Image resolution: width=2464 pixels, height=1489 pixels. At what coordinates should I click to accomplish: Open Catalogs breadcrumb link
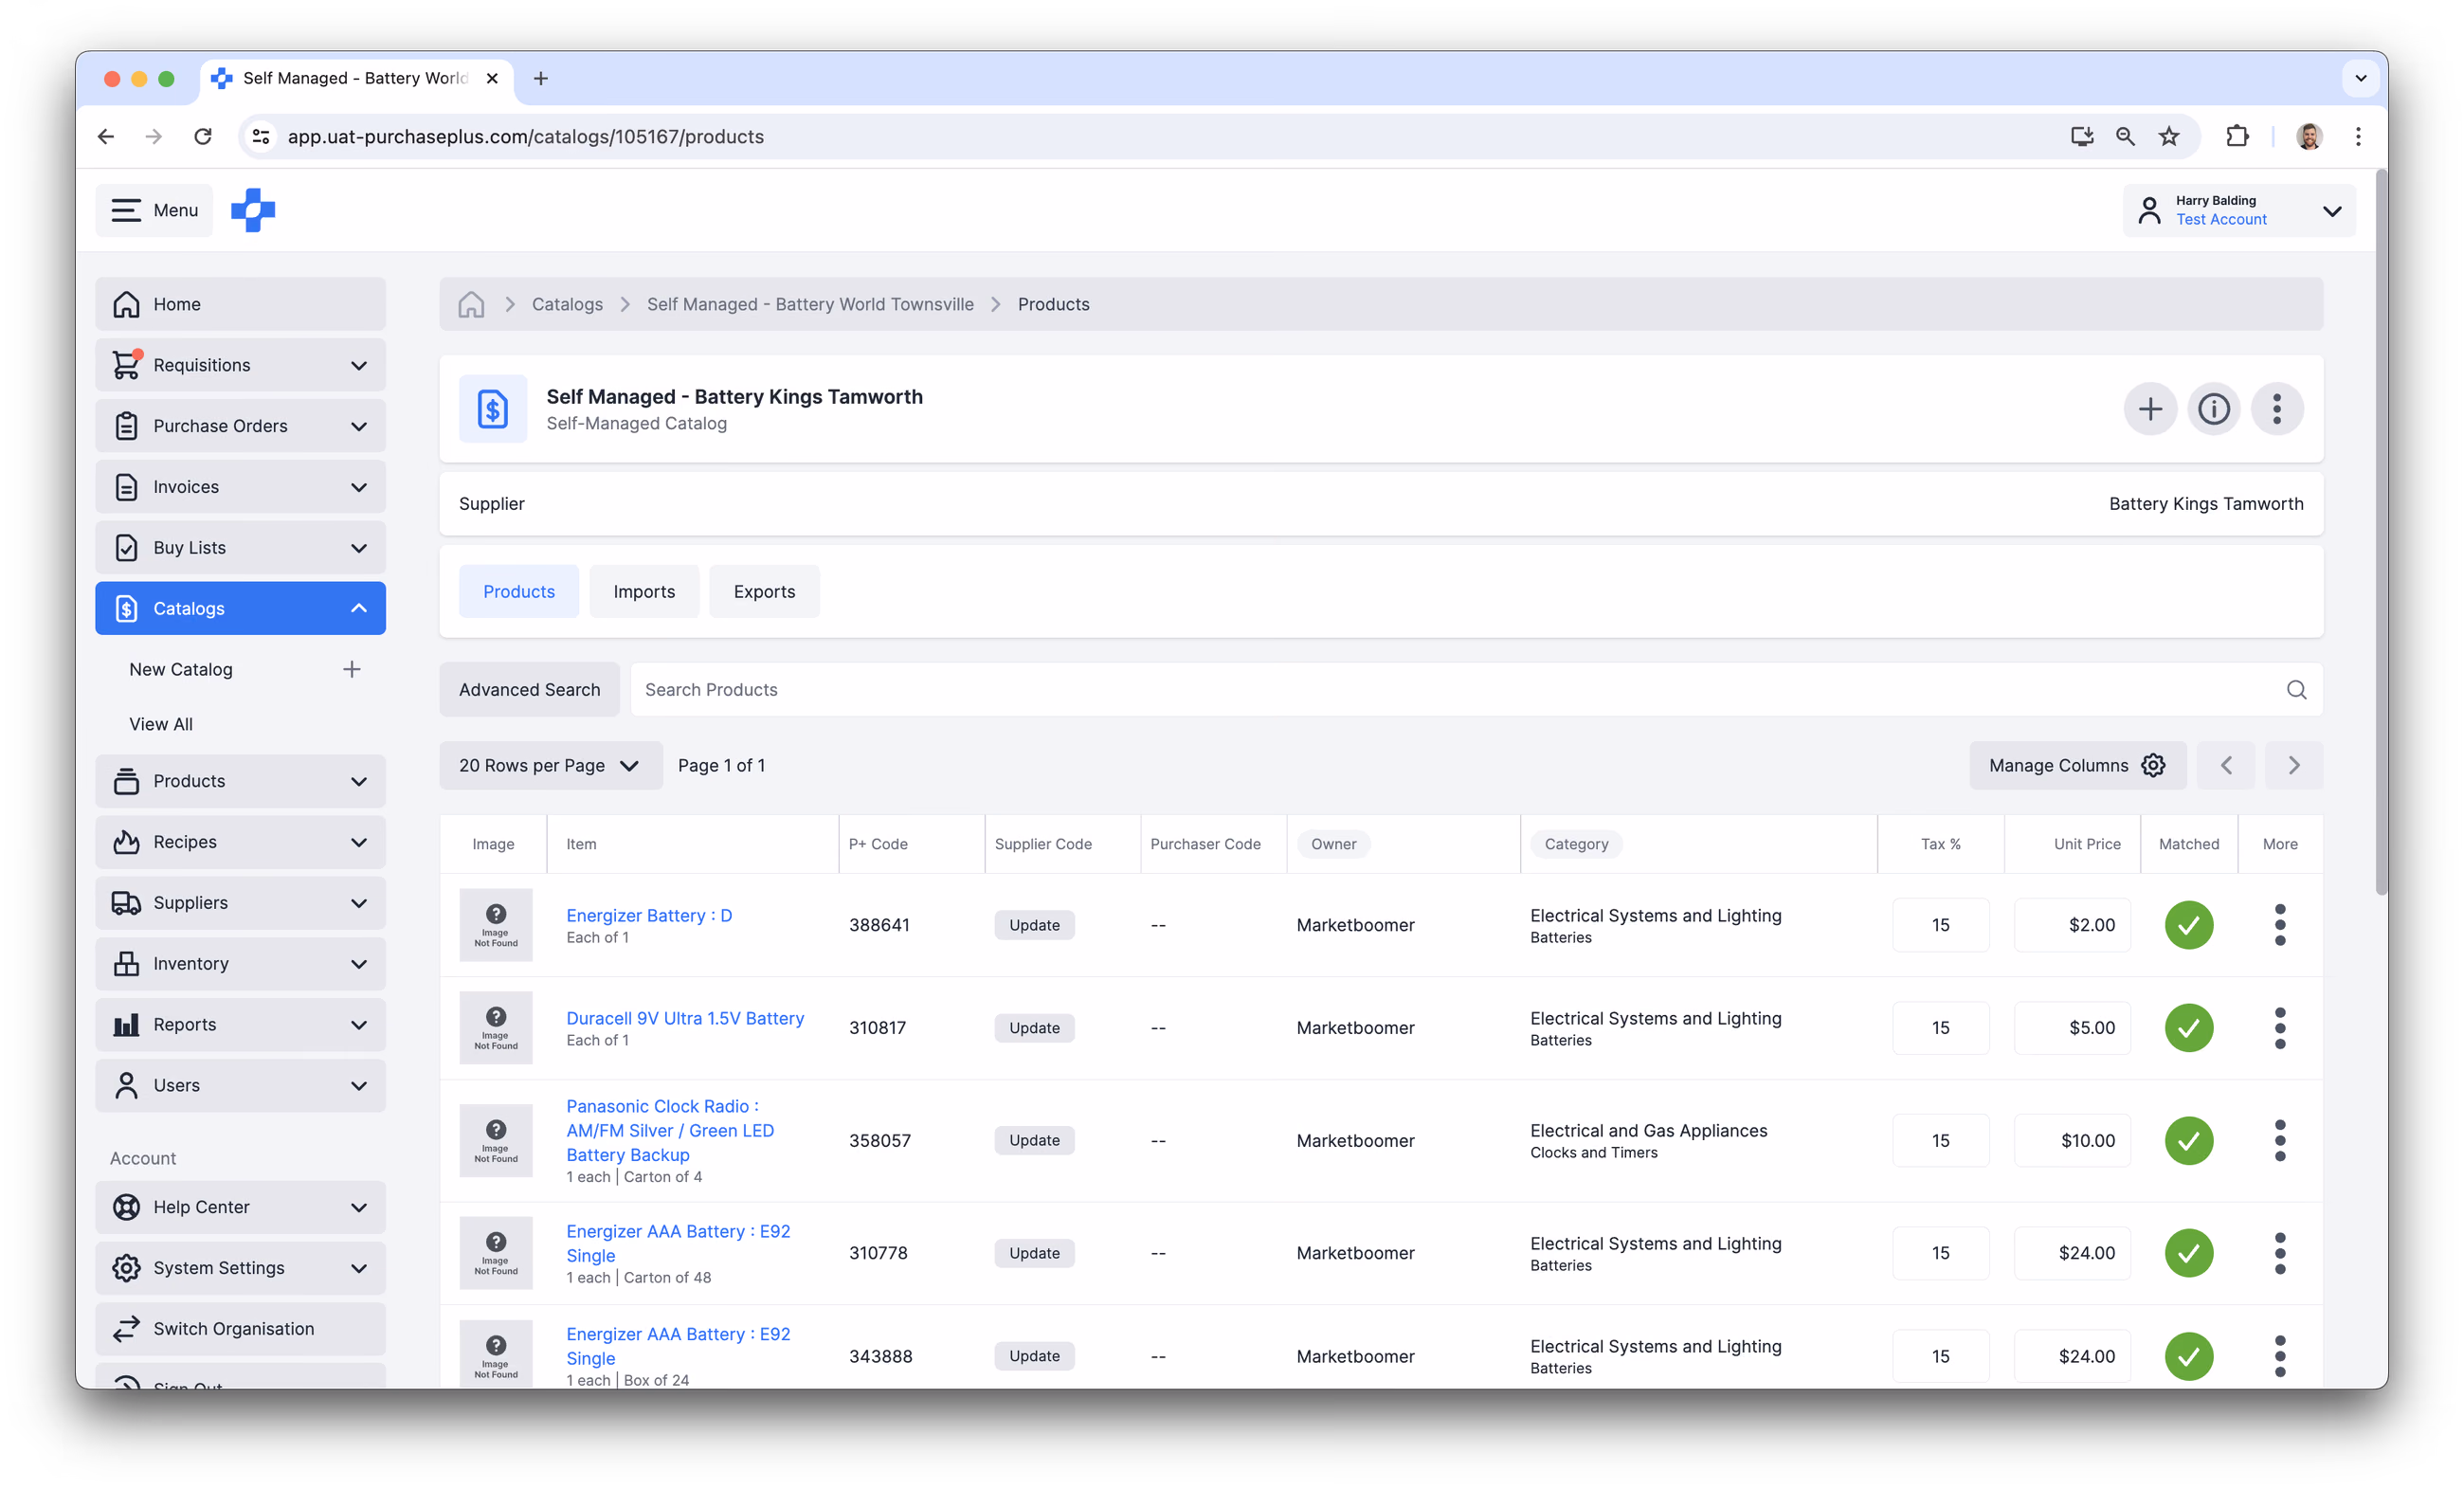point(567,304)
